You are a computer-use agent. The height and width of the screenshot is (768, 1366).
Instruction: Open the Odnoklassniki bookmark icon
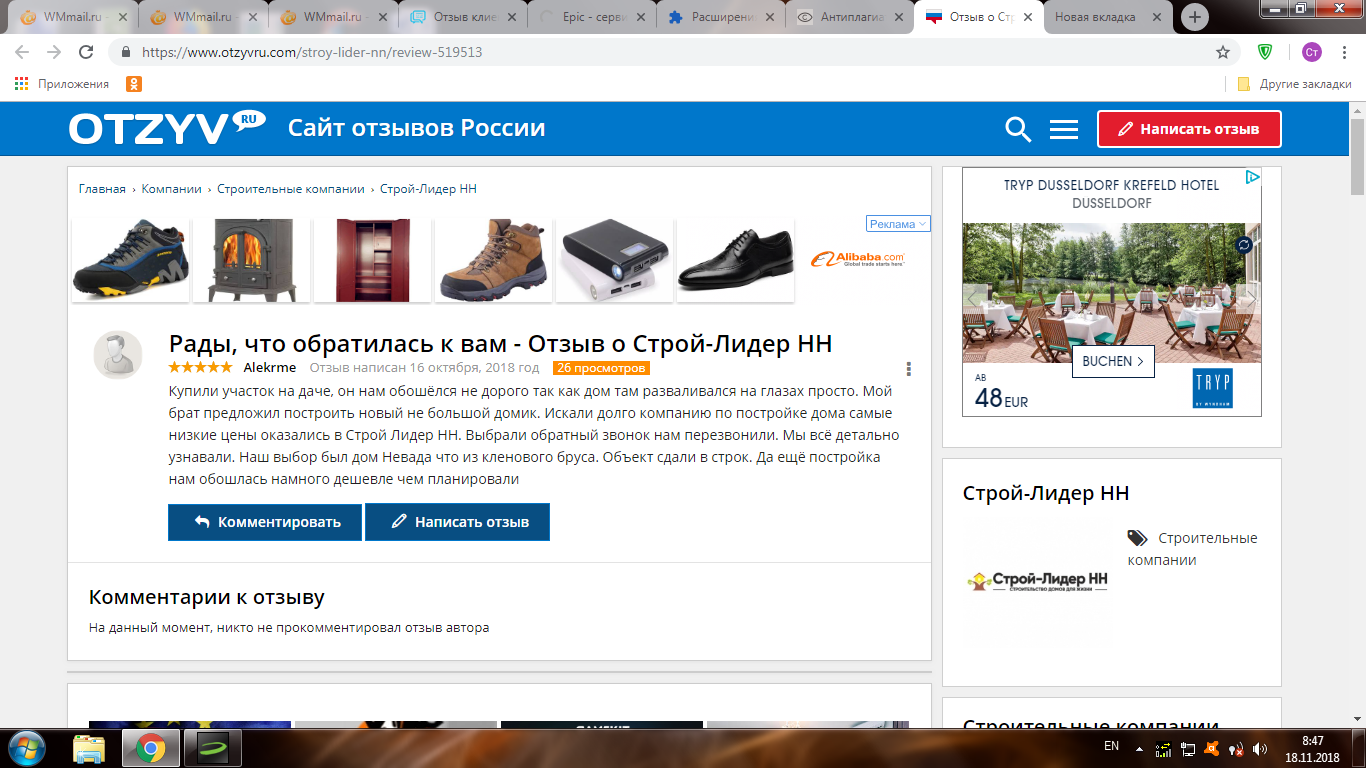click(133, 84)
